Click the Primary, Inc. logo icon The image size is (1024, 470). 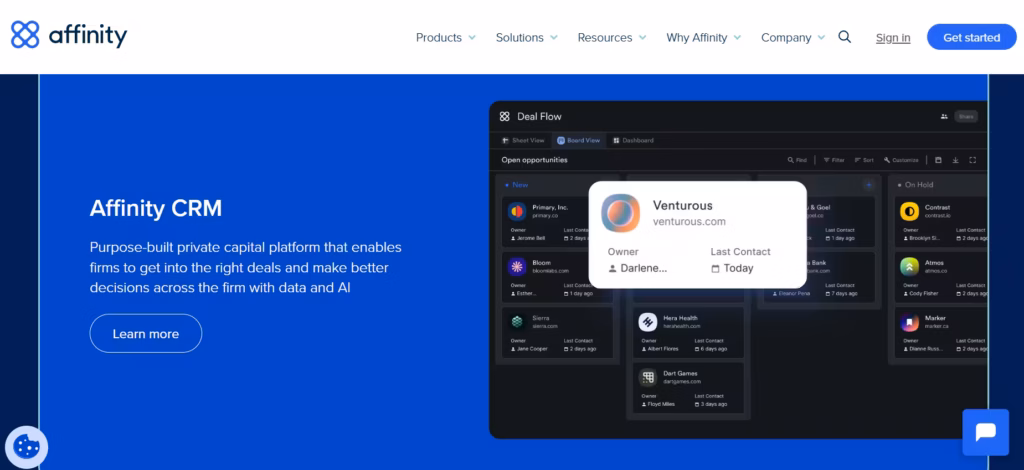517,212
